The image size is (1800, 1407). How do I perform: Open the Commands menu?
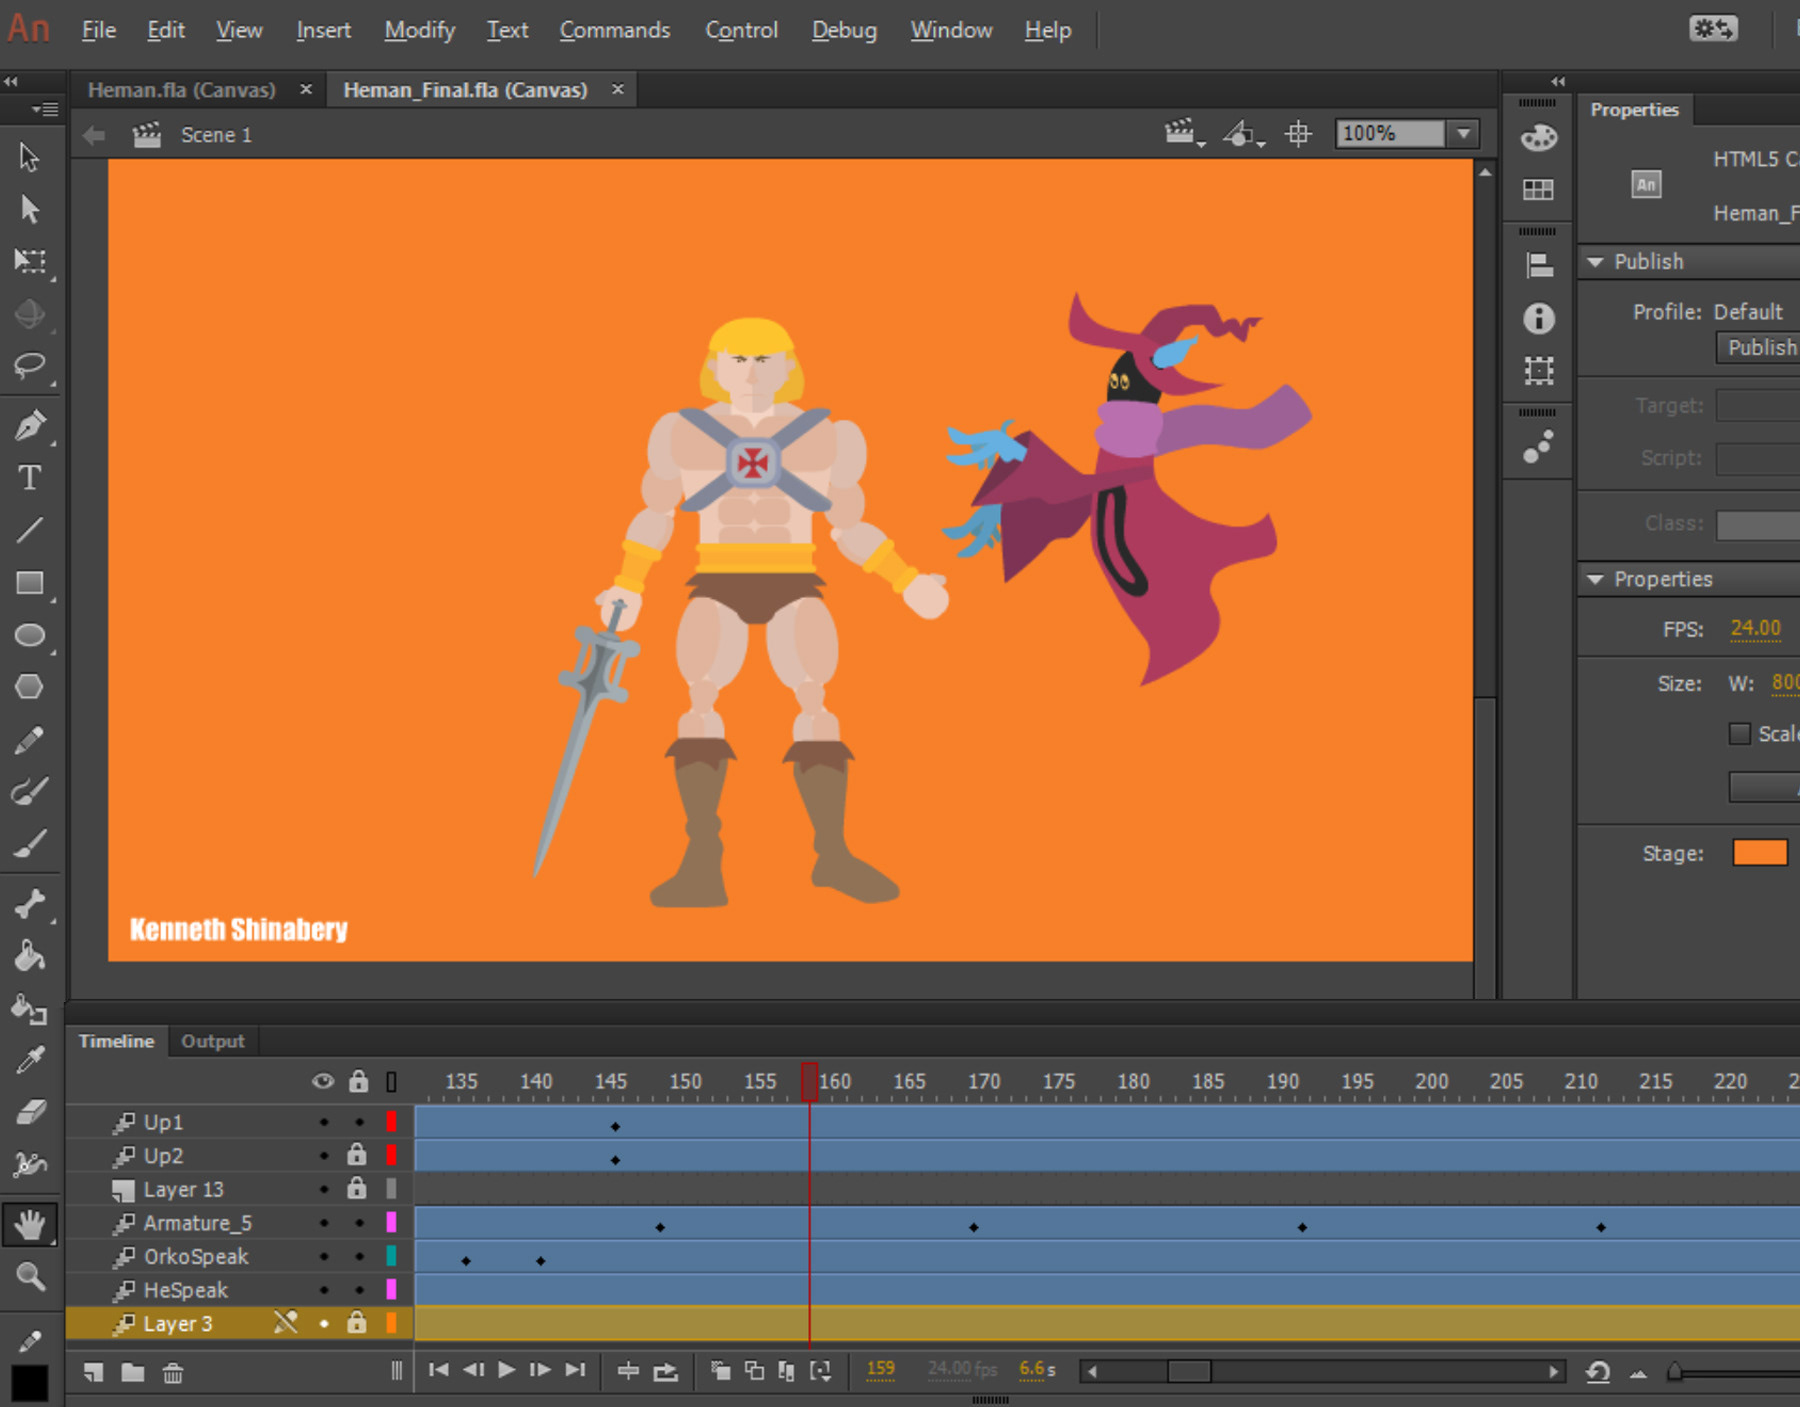click(x=615, y=30)
